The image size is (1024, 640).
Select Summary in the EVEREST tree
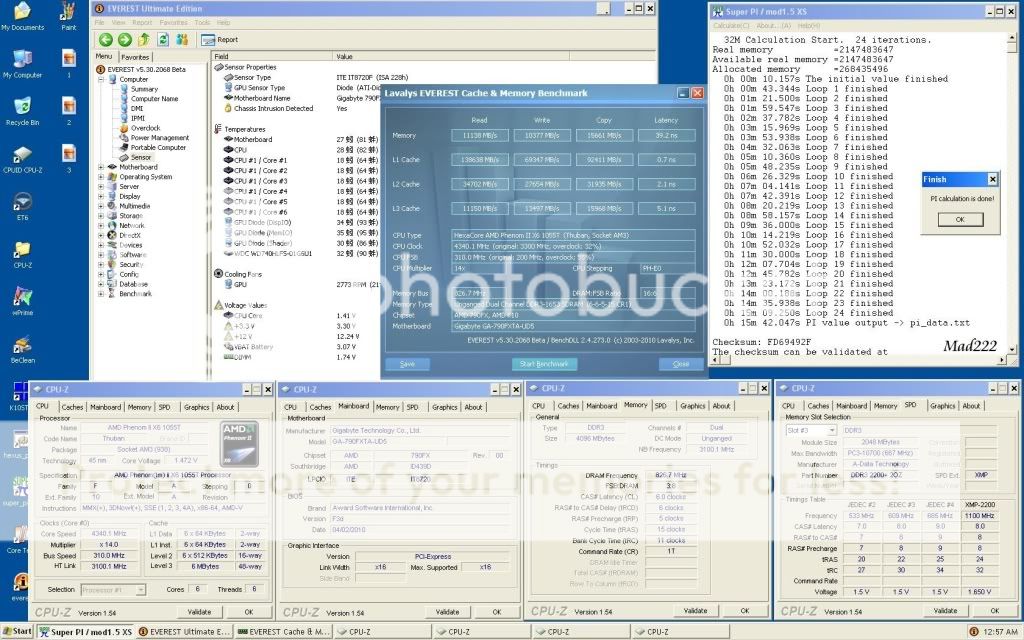point(144,89)
